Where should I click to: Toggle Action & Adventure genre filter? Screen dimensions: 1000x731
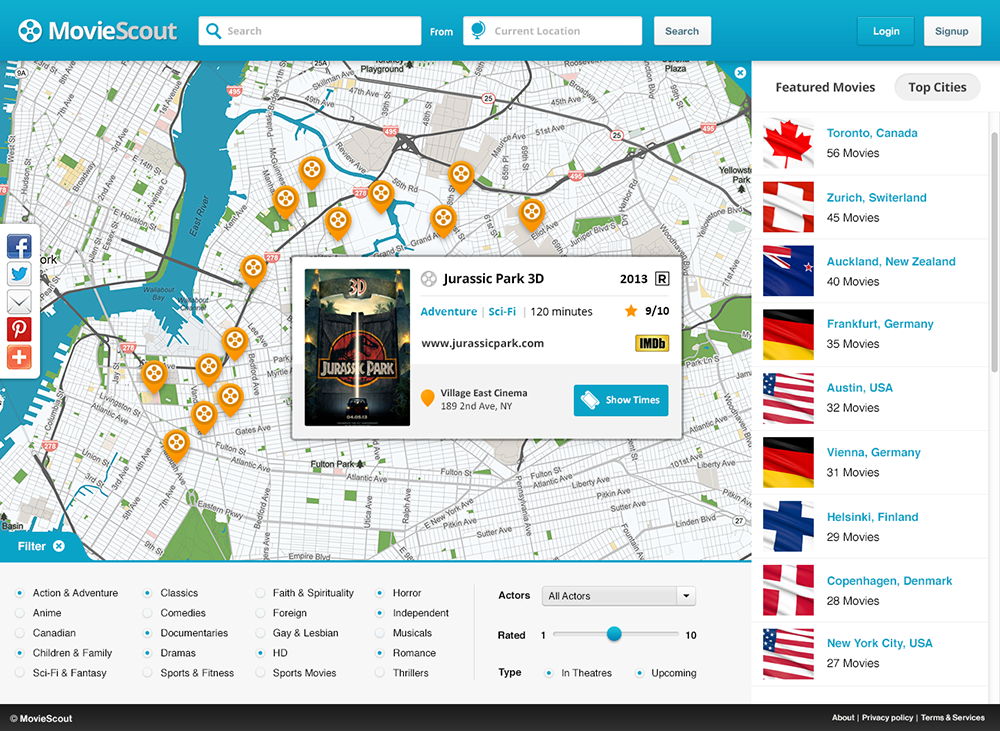coord(20,593)
